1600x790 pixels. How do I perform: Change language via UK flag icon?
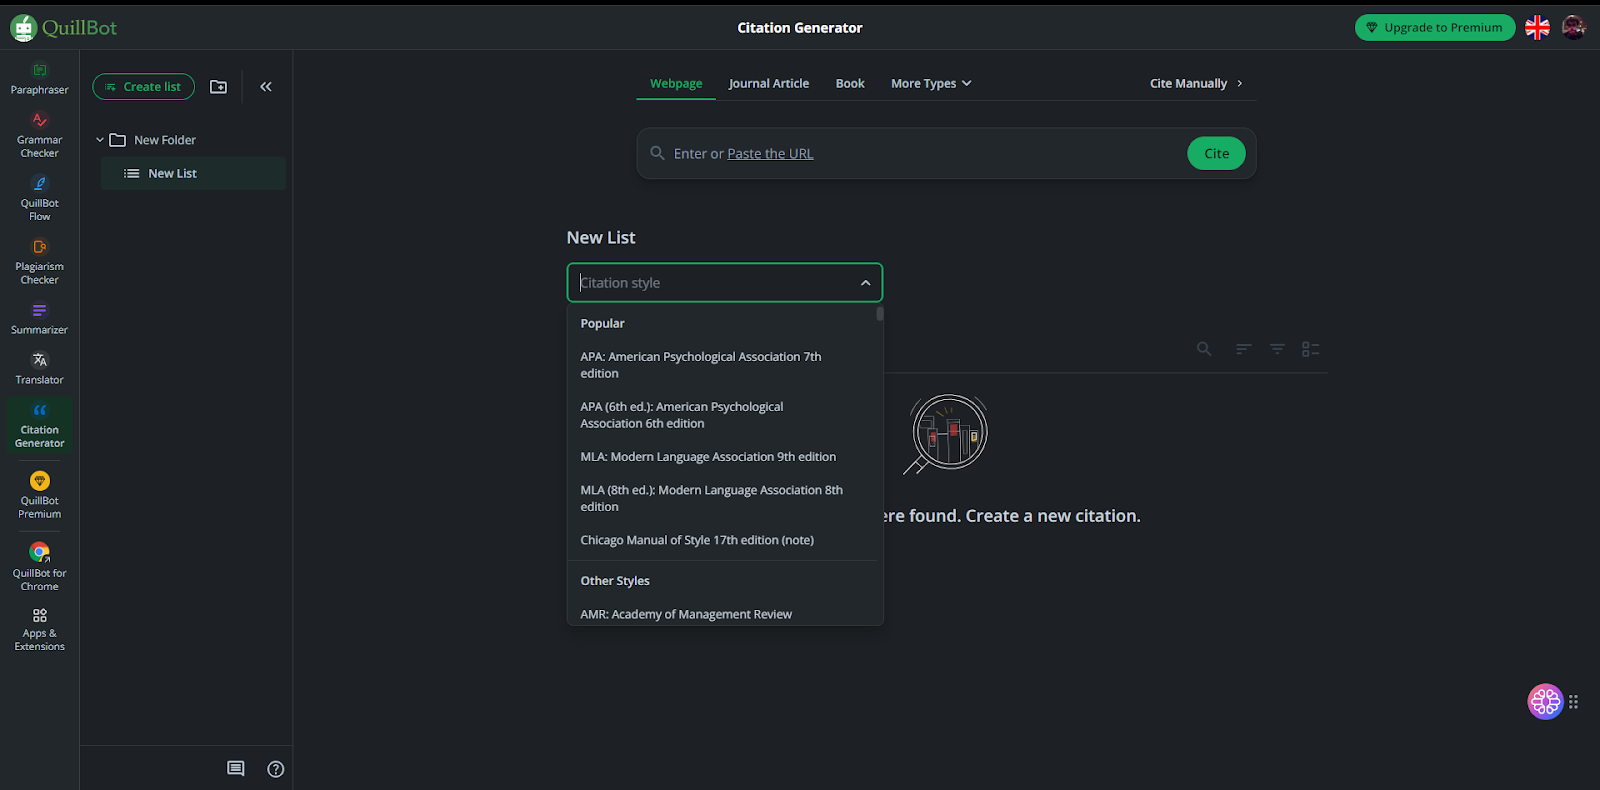[x=1538, y=28]
